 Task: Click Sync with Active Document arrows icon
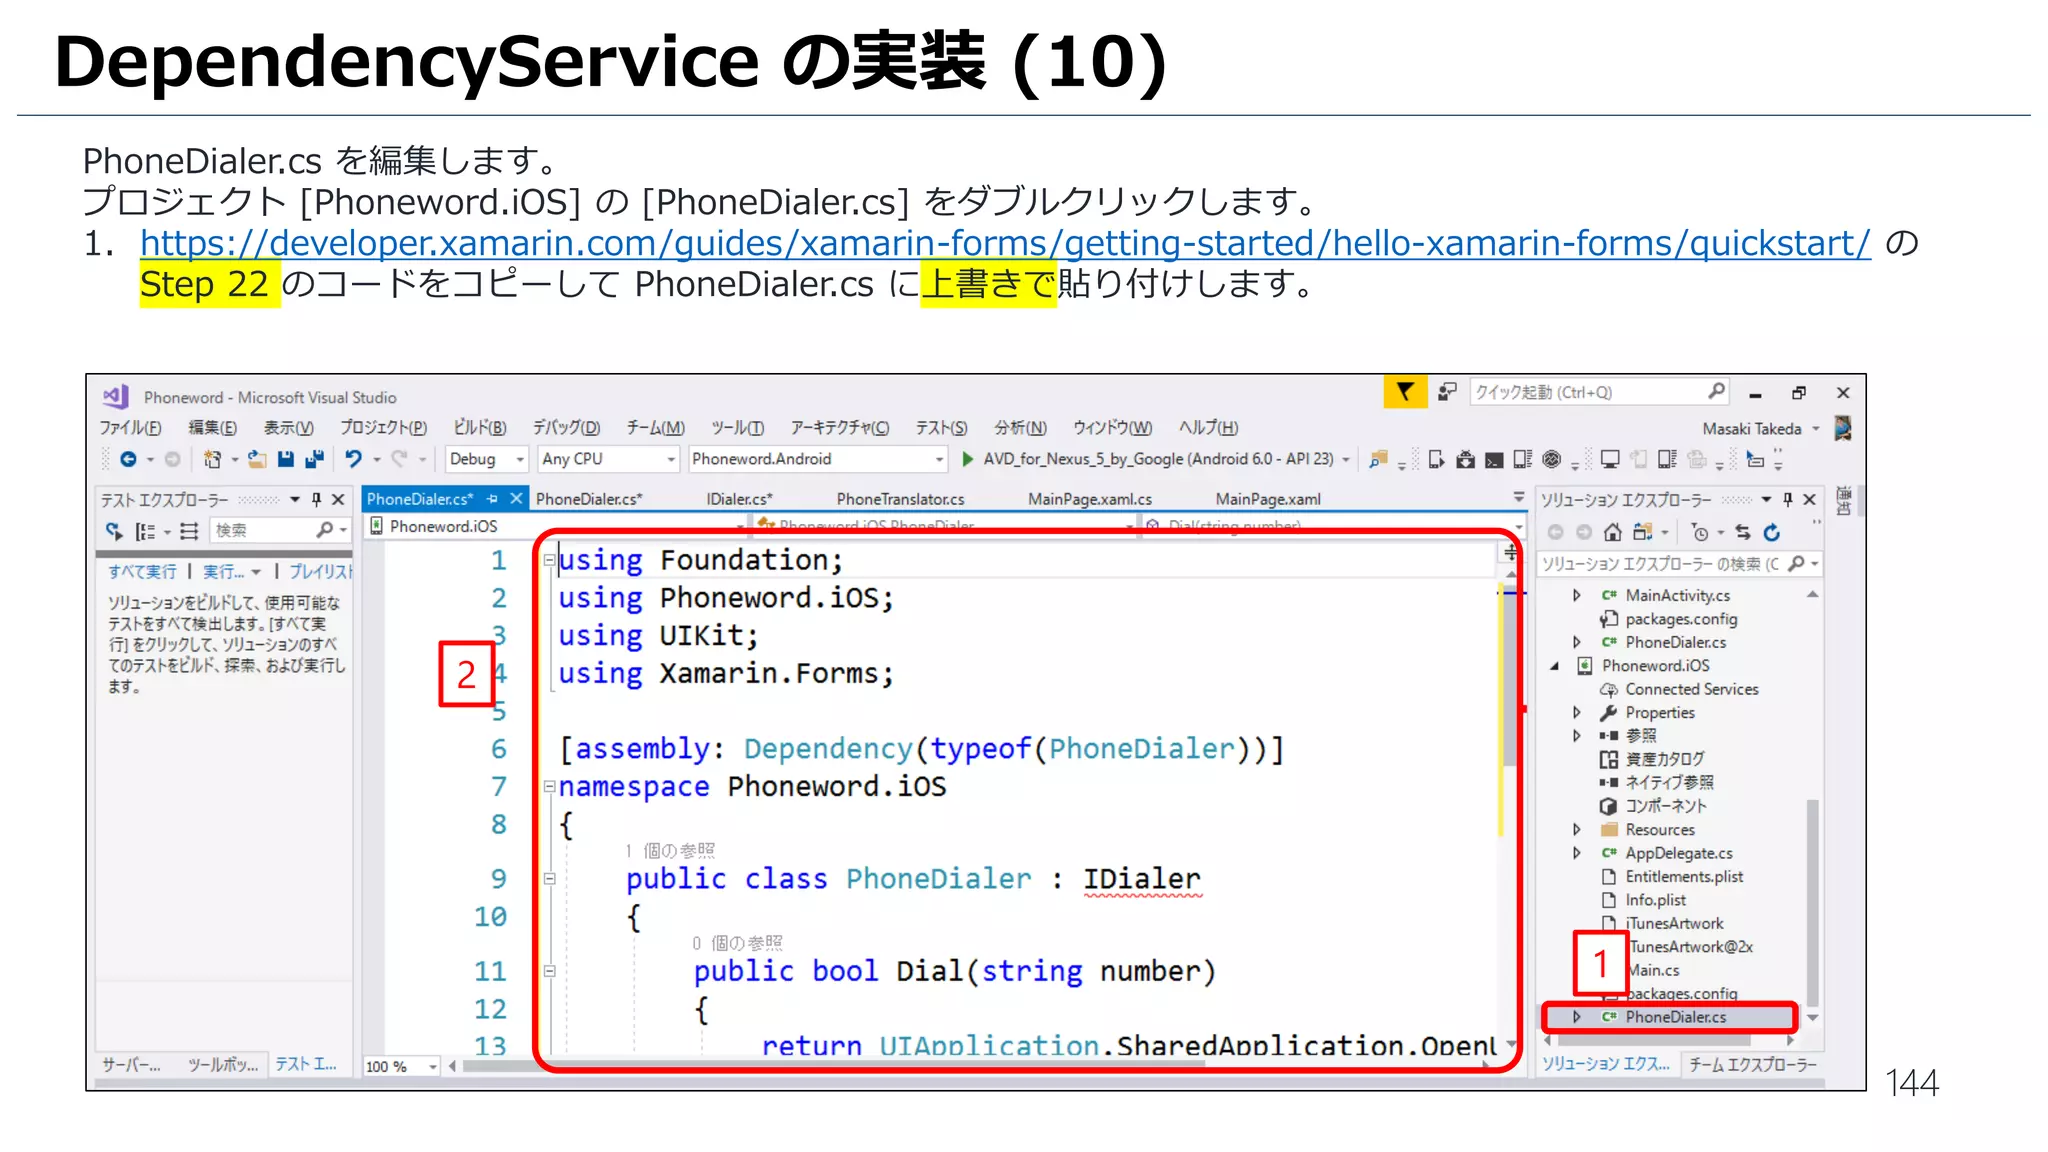pyautogui.click(x=1744, y=532)
